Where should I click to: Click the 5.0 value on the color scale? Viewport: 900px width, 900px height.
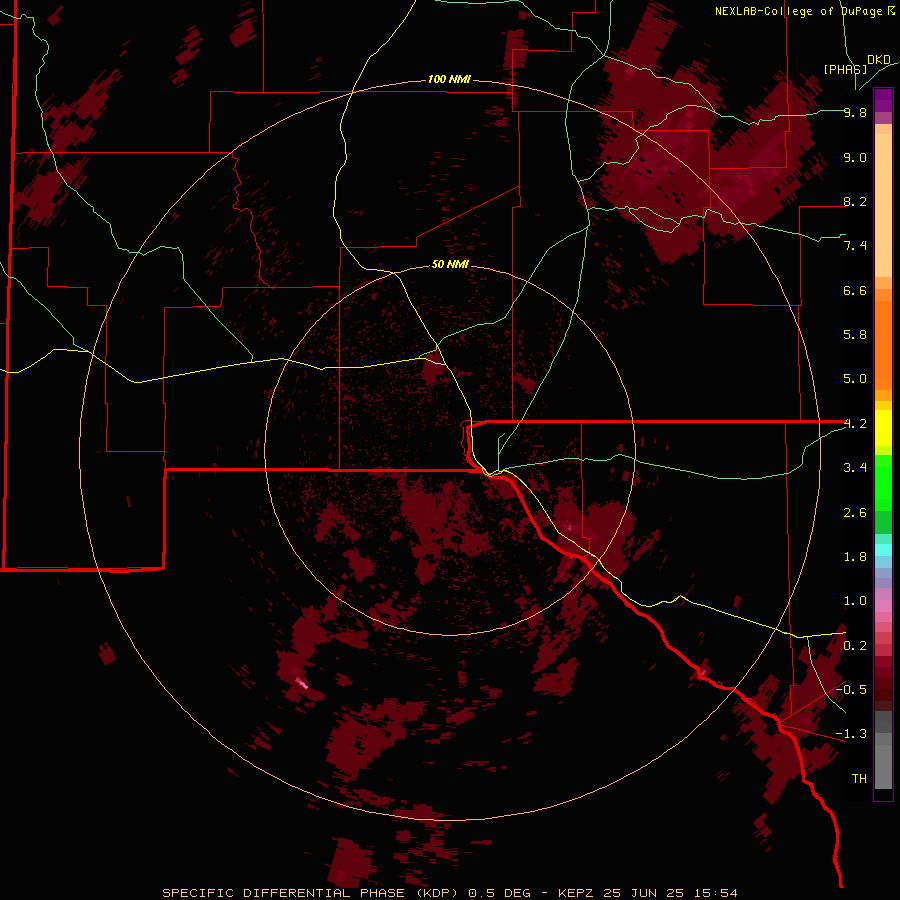pyautogui.click(x=855, y=379)
